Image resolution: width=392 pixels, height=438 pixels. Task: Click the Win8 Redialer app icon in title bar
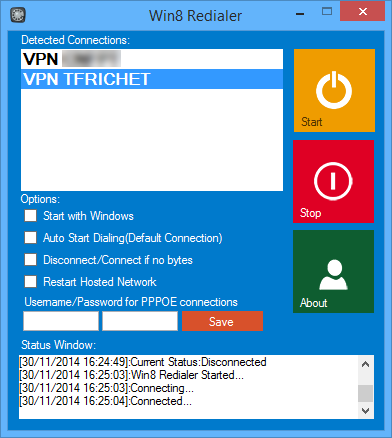(18, 15)
